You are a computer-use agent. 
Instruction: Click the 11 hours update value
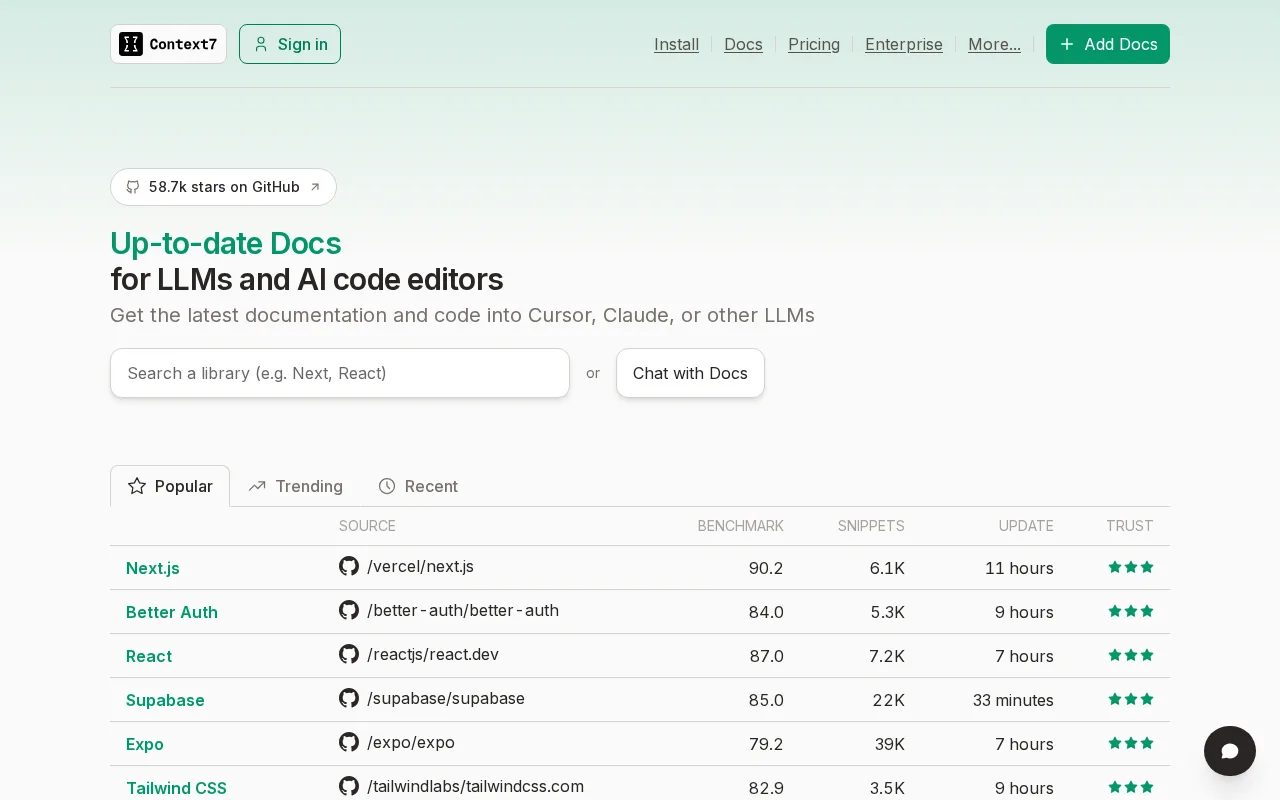click(x=1019, y=568)
